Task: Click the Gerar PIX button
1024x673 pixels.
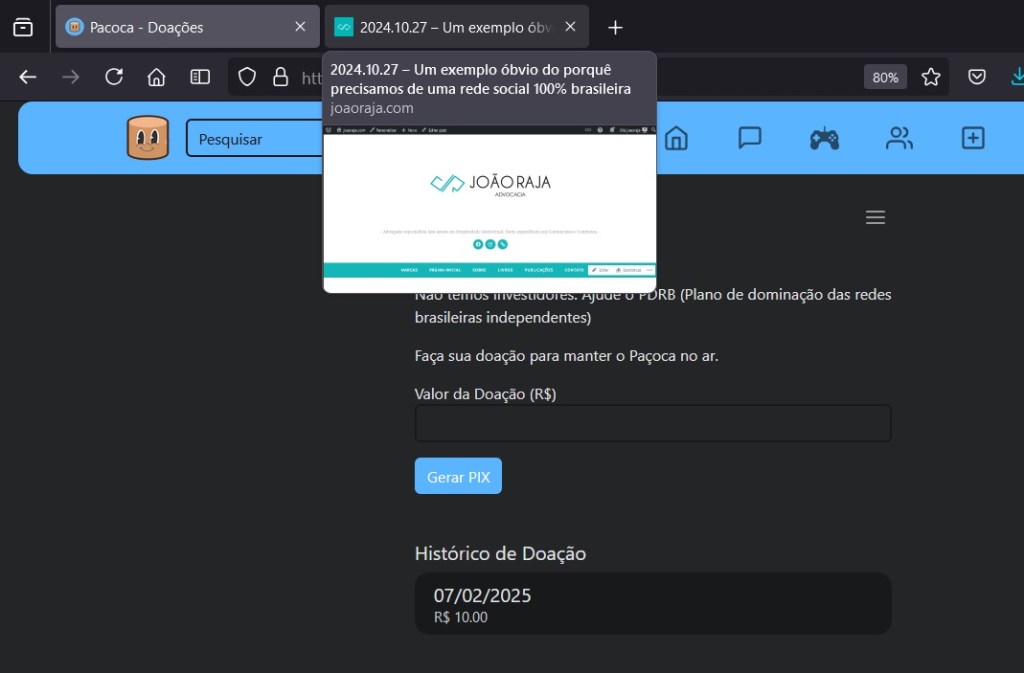Action: (458, 476)
